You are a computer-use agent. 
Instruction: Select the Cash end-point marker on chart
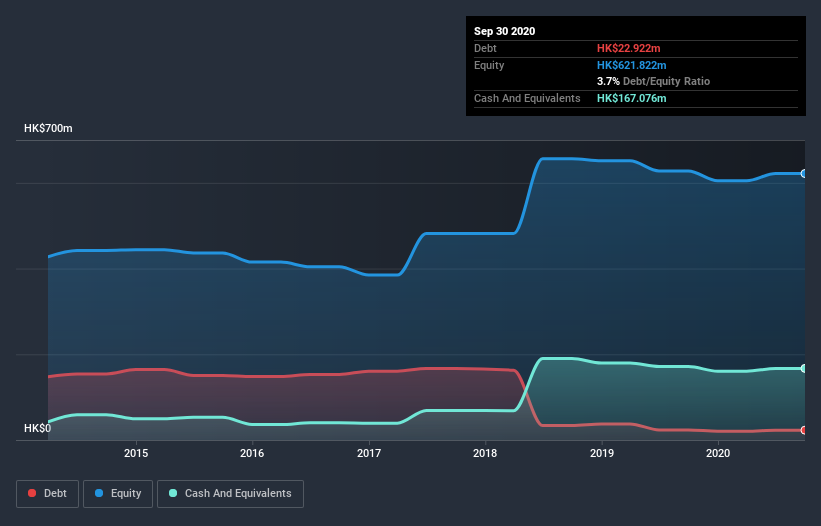pos(804,368)
